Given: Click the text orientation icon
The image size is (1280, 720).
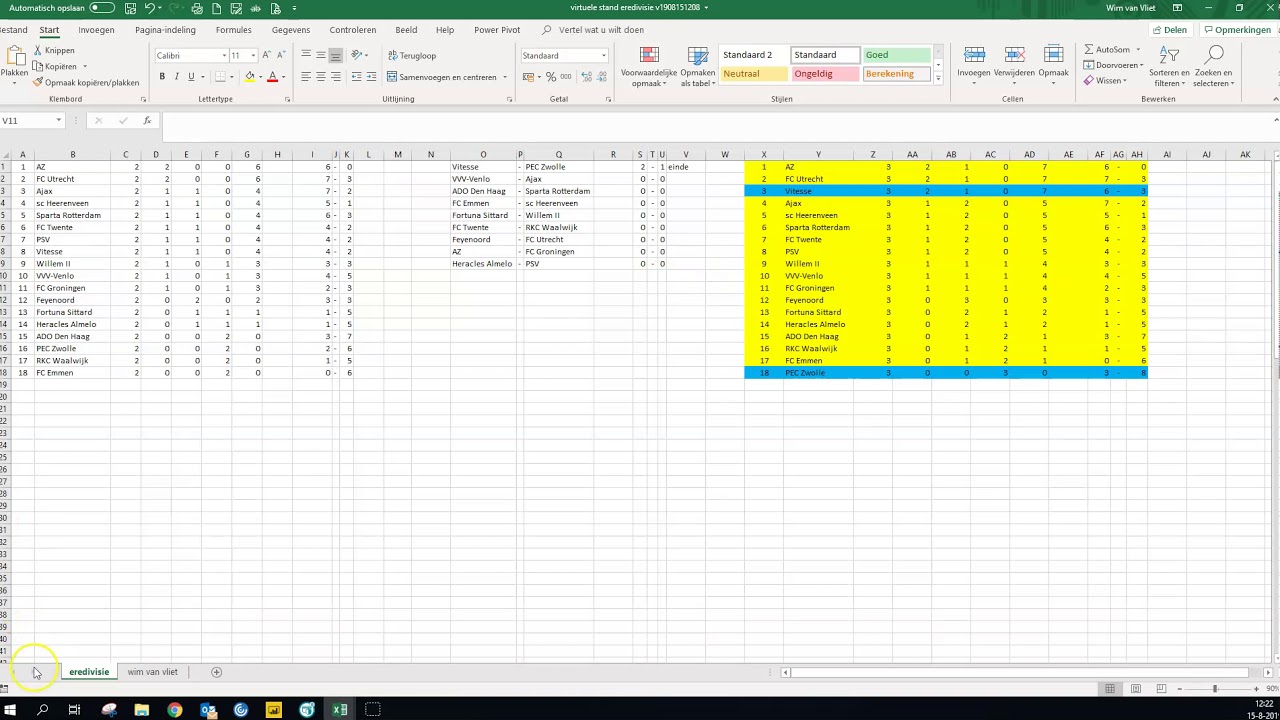Looking at the screenshot, I should (358, 55).
